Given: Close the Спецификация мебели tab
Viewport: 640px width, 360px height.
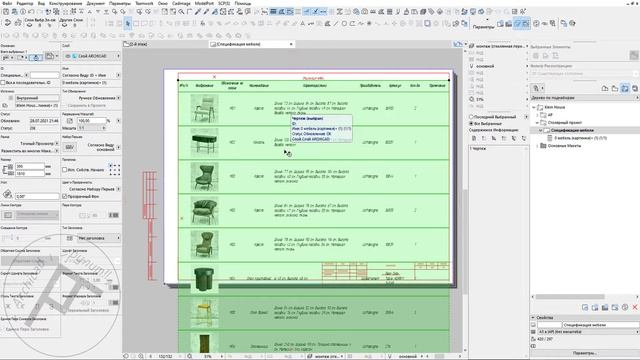Looking at the screenshot, I should tap(291, 44).
